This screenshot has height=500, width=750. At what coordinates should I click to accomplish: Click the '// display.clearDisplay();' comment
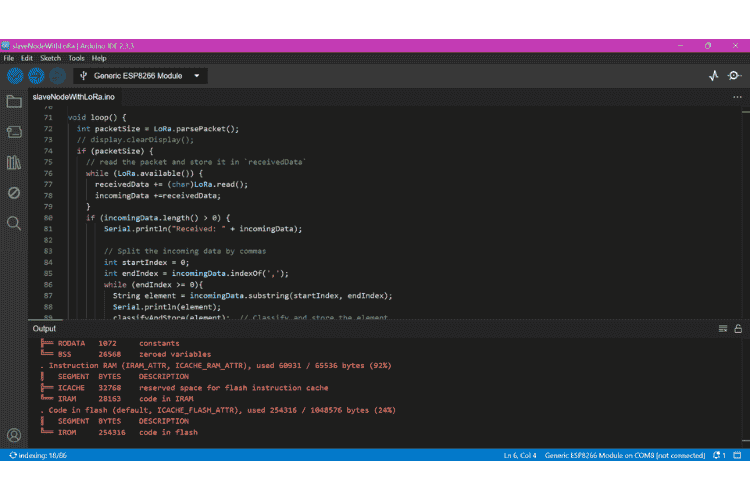135,140
